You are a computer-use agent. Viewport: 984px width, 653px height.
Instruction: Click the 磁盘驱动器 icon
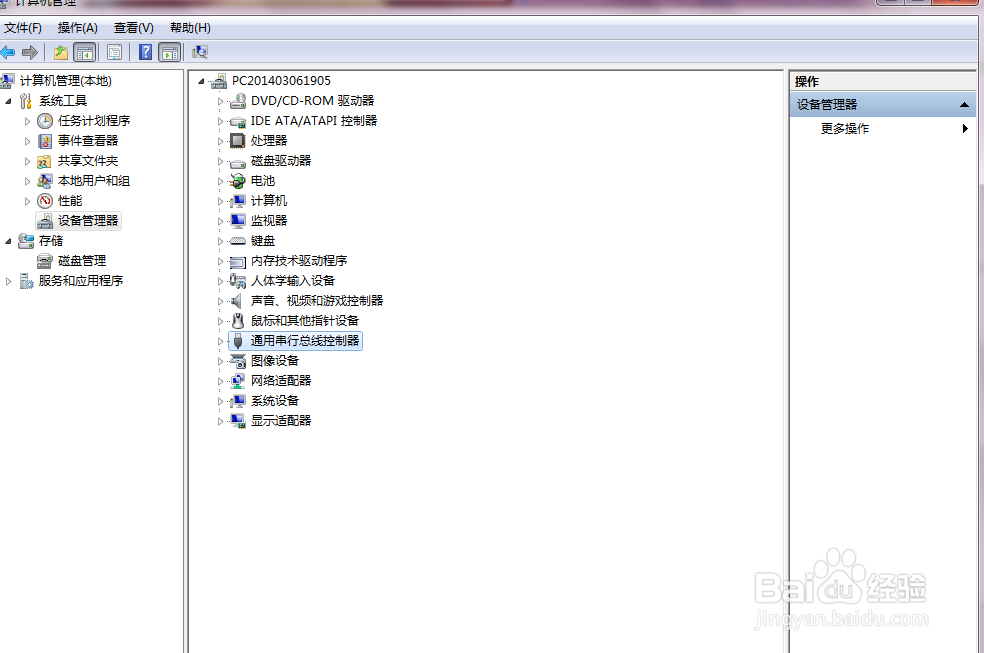point(237,162)
